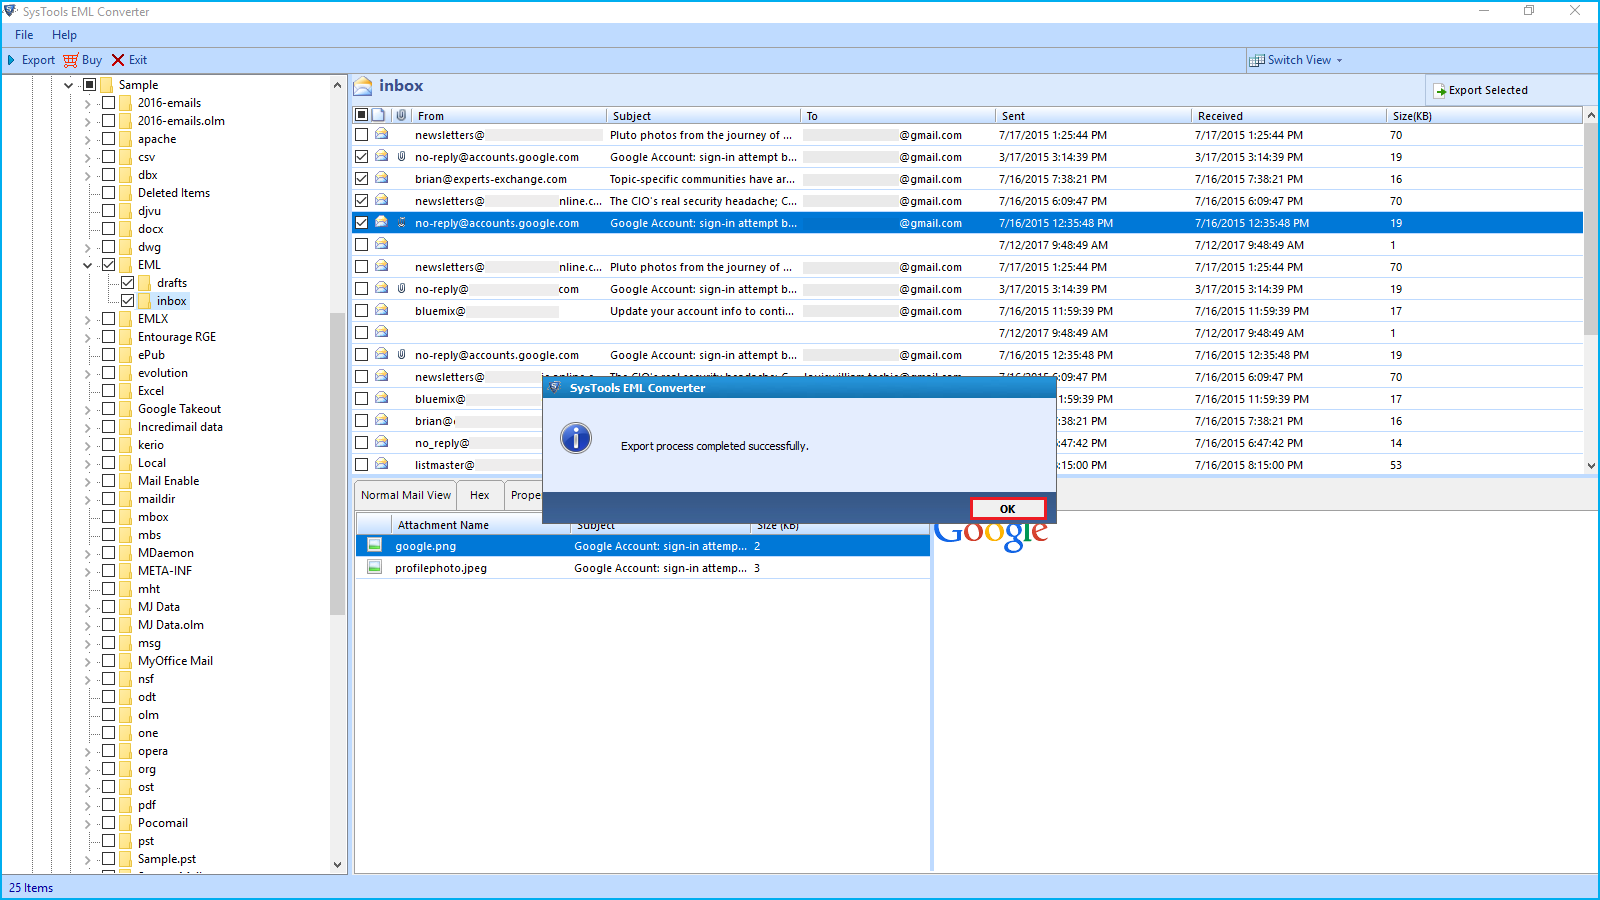Open the File menu
The height and width of the screenshot is (900, 1600).
coord(24,35)
